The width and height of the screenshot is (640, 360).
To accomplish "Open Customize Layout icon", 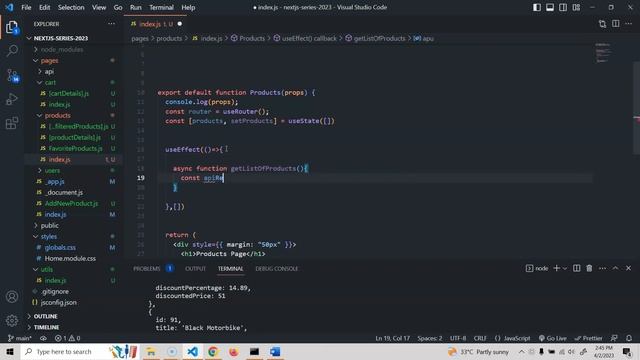I will (x=576, y=7).
